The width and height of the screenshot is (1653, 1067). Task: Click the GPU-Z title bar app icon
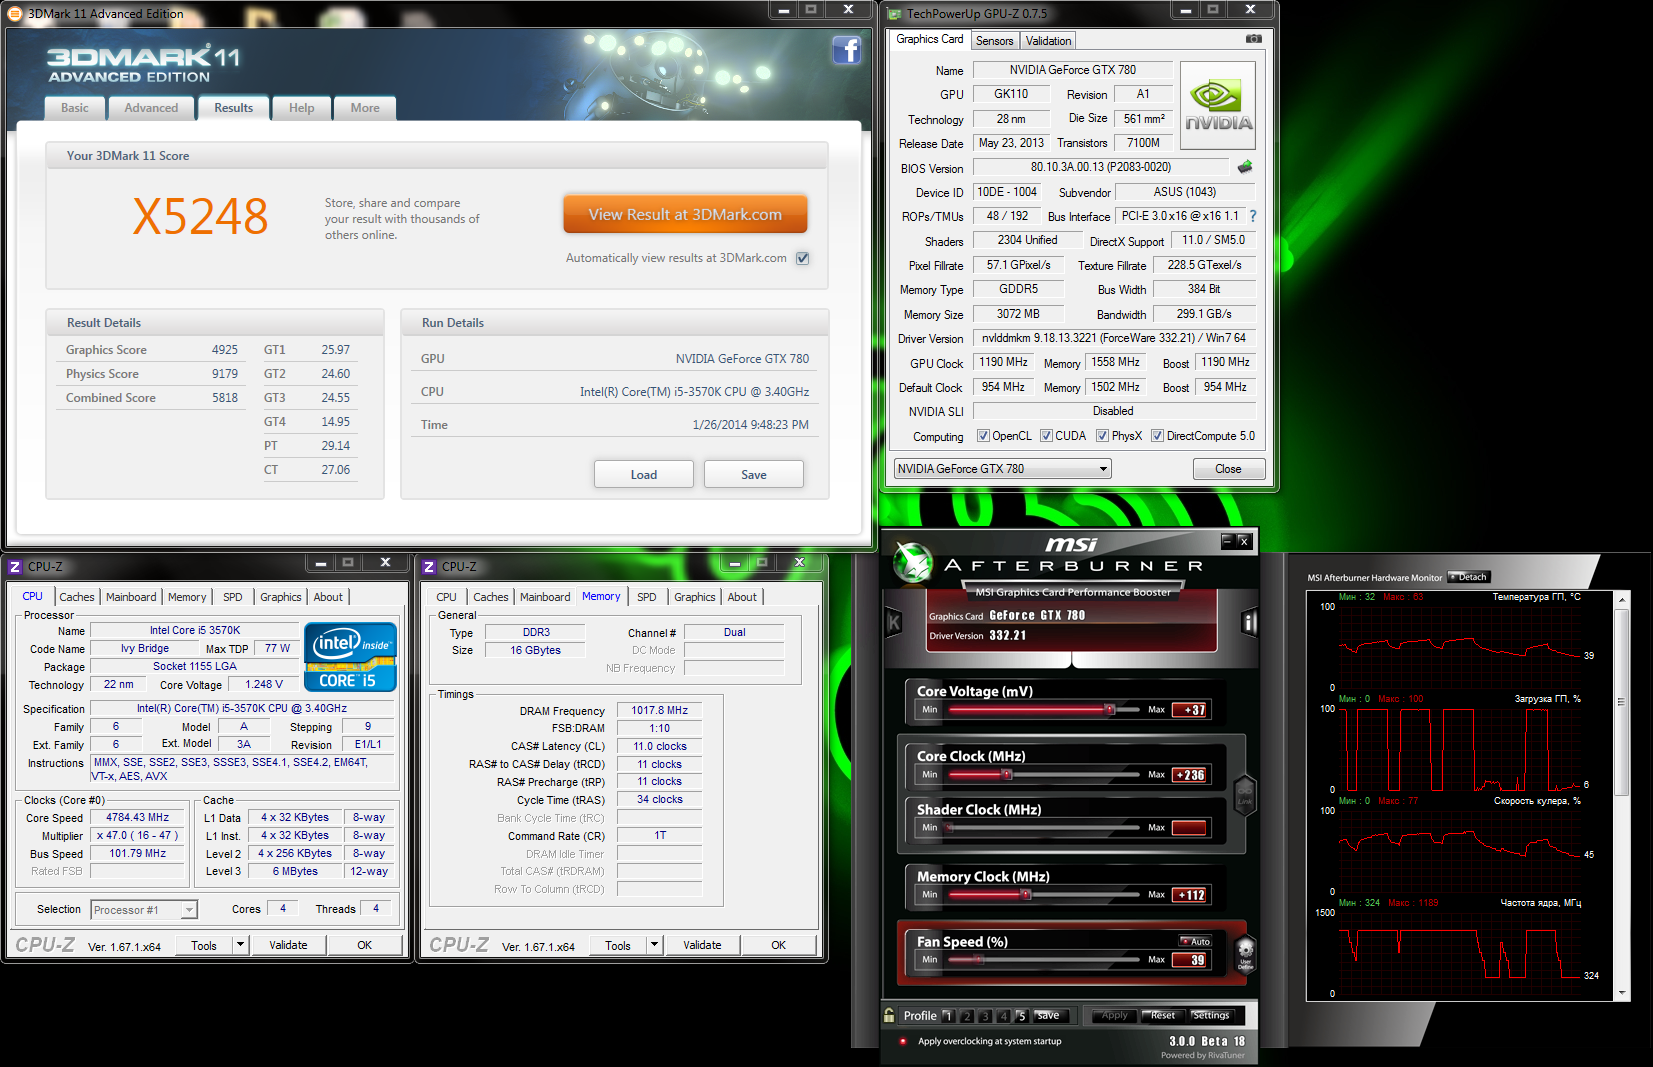pyautogui.click(x=895, y=14)
